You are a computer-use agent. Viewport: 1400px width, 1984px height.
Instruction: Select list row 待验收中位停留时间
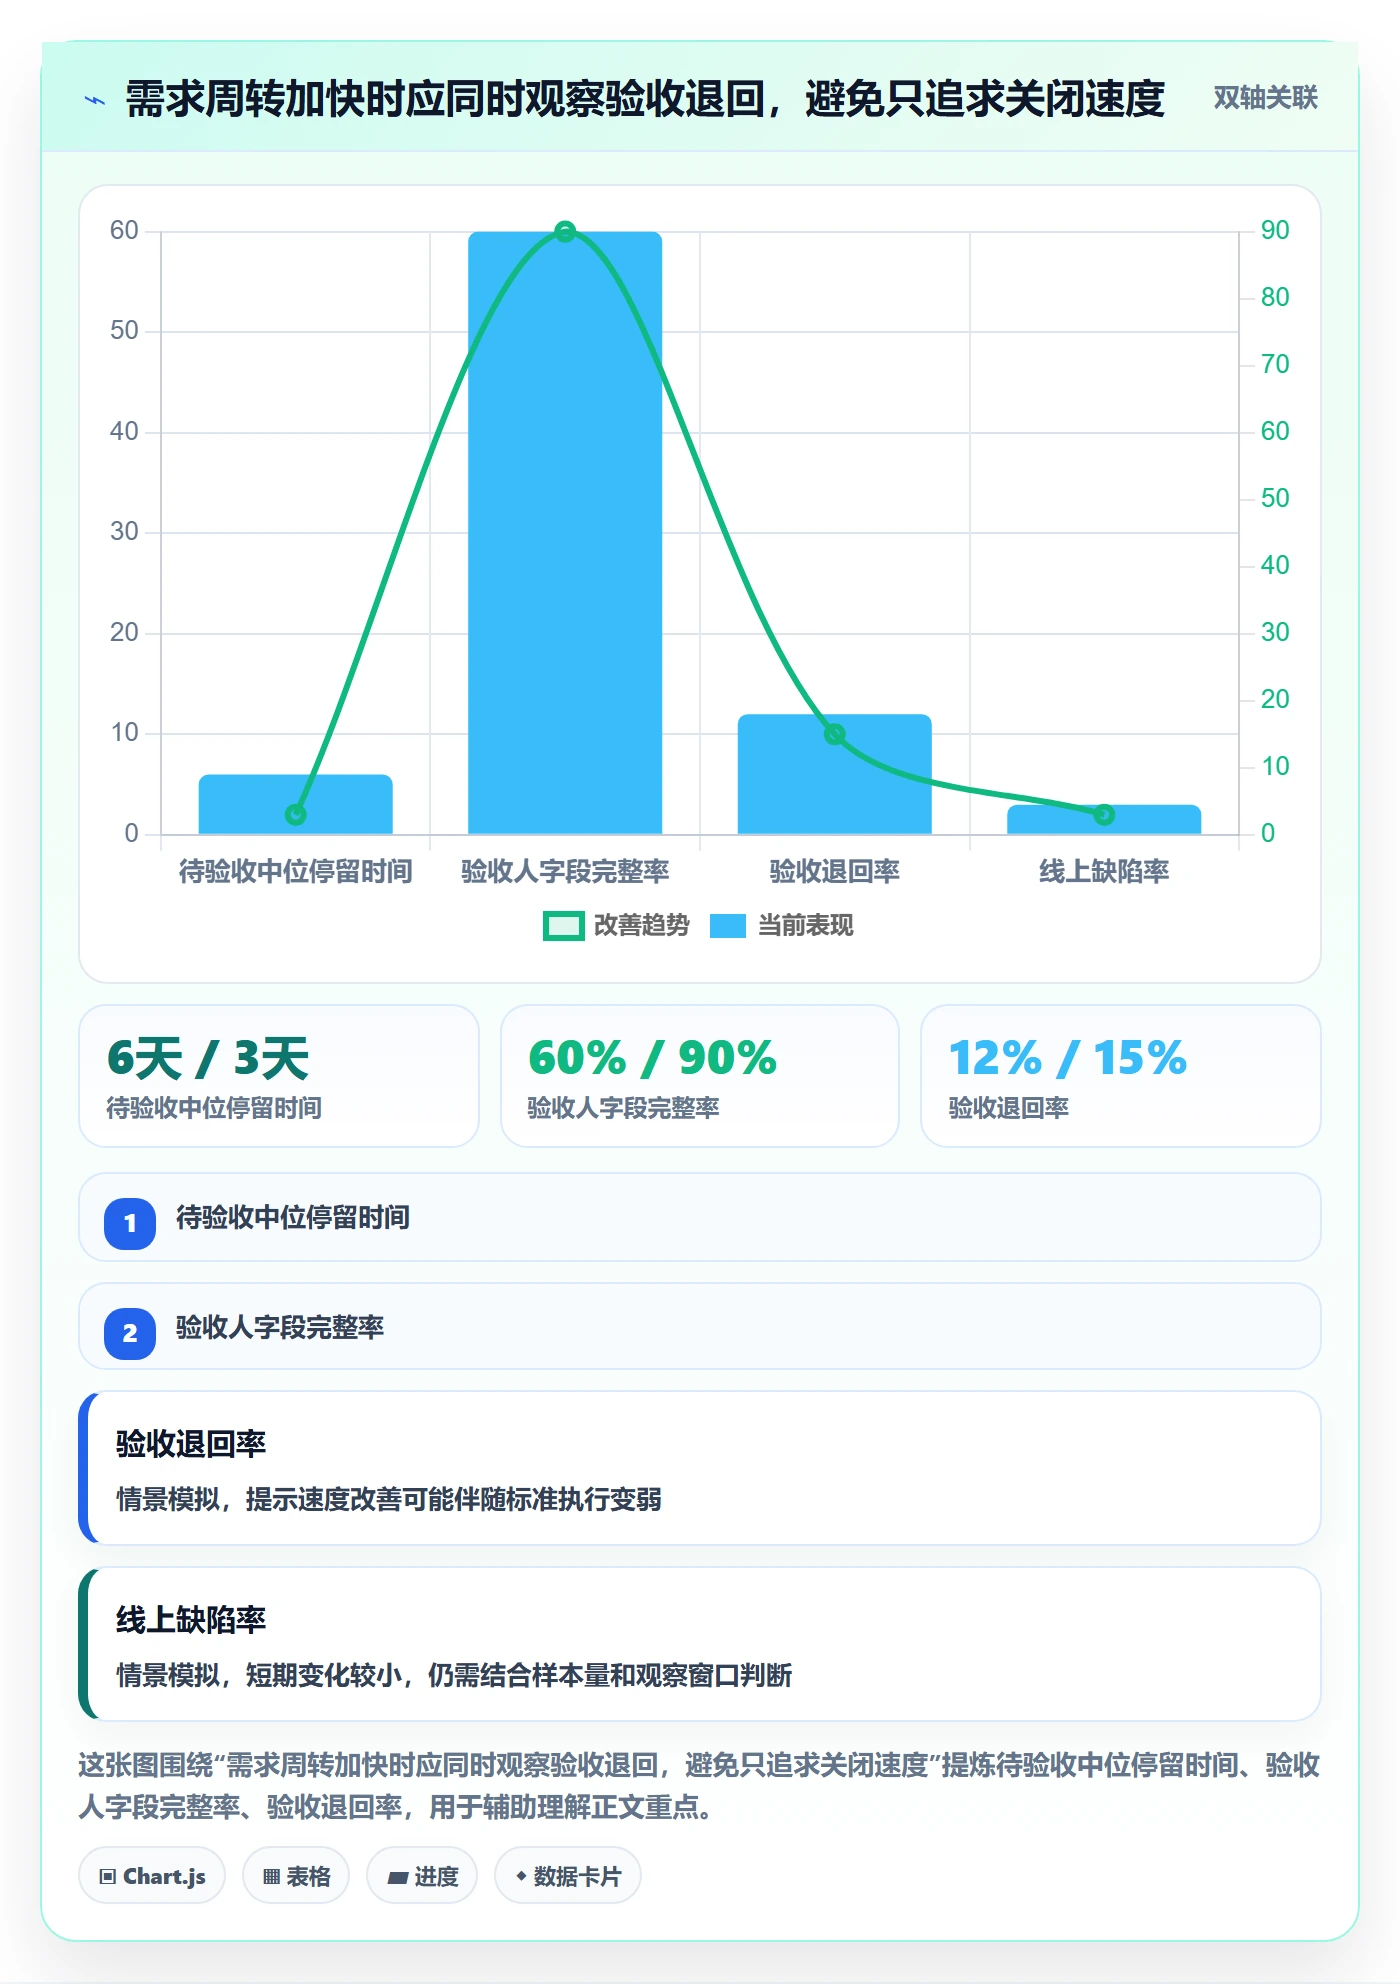coord(700,1217)
